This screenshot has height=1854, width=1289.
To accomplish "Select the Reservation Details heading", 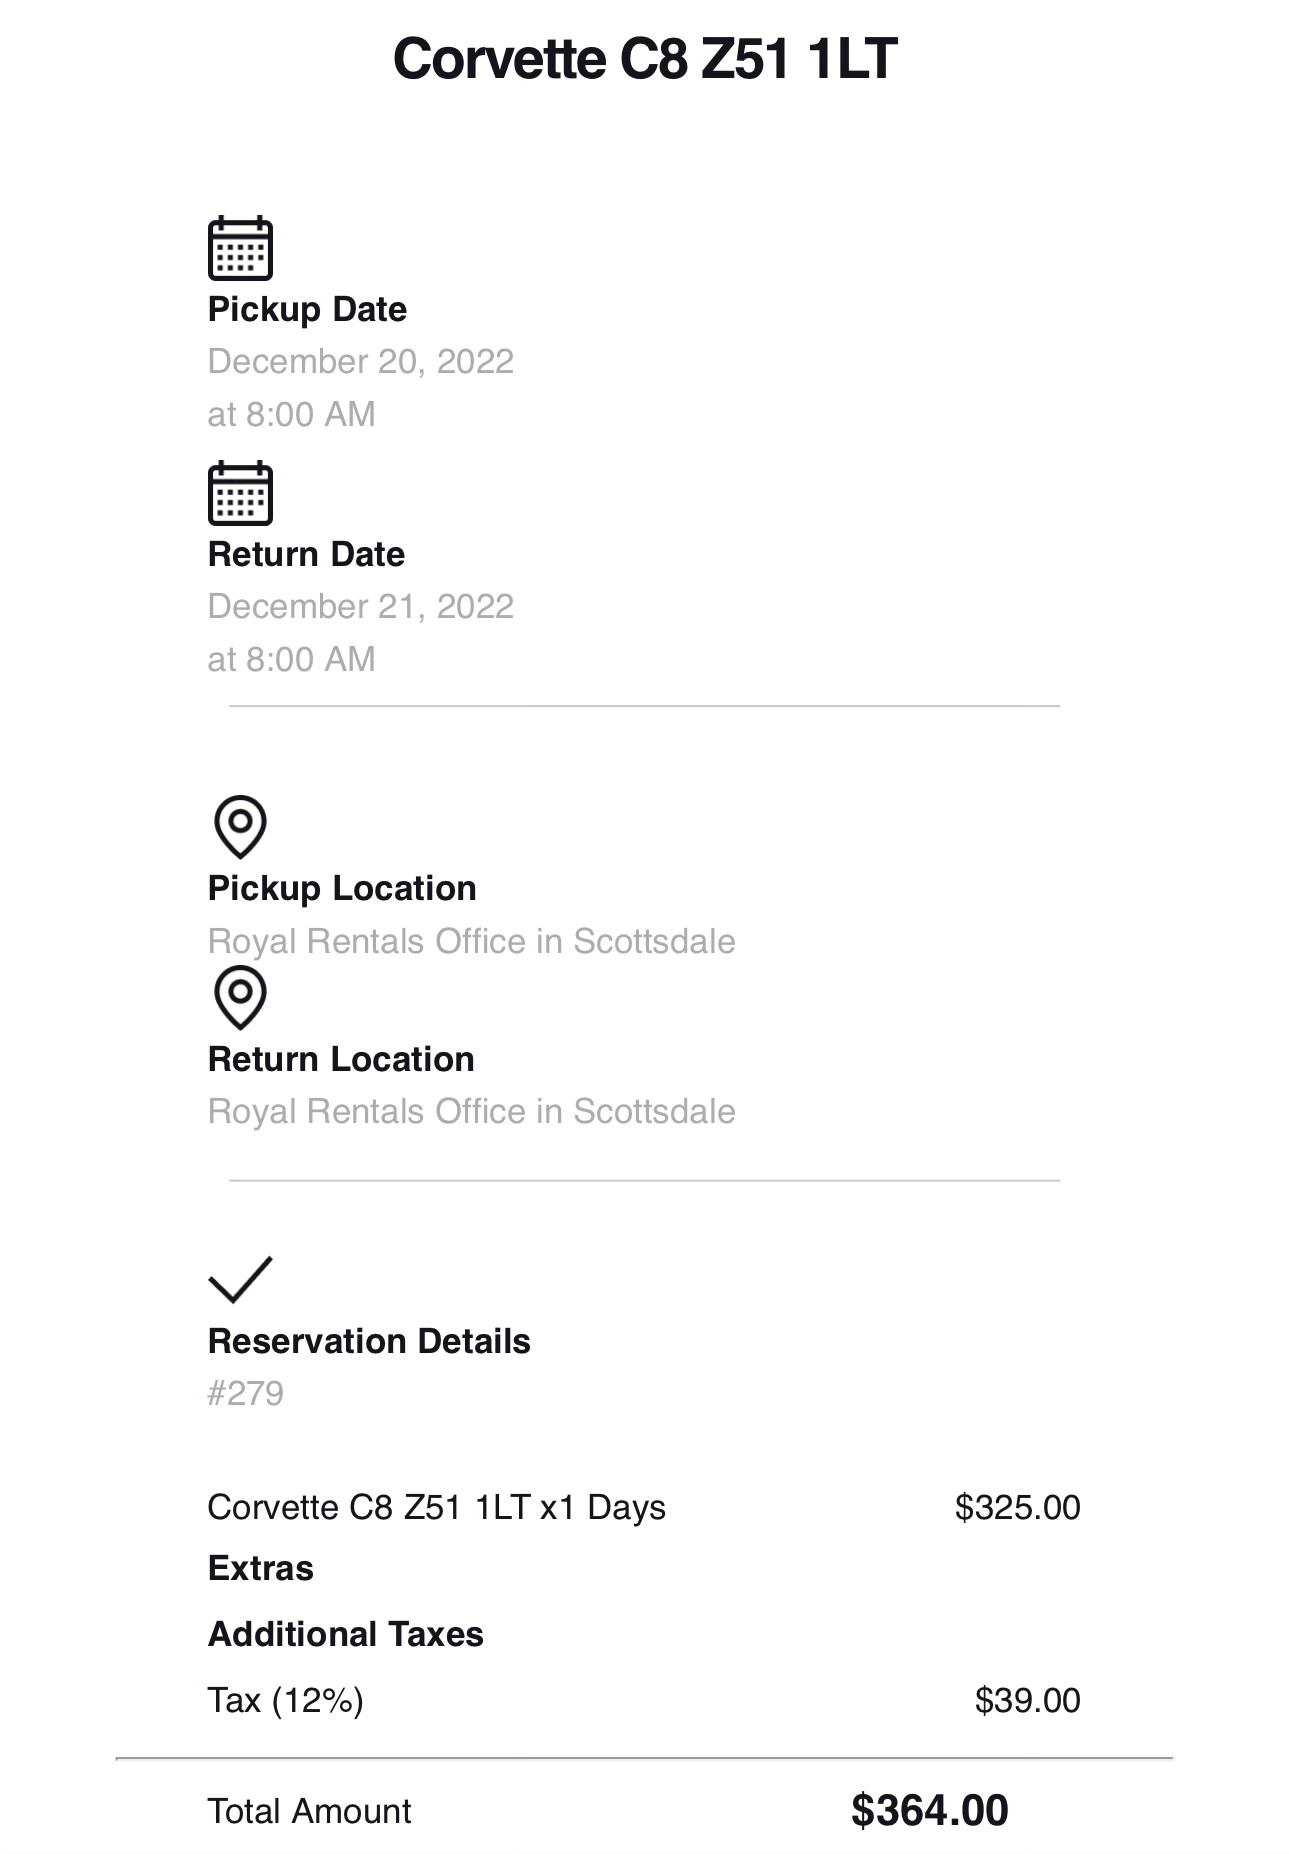I will (369, 1341).
